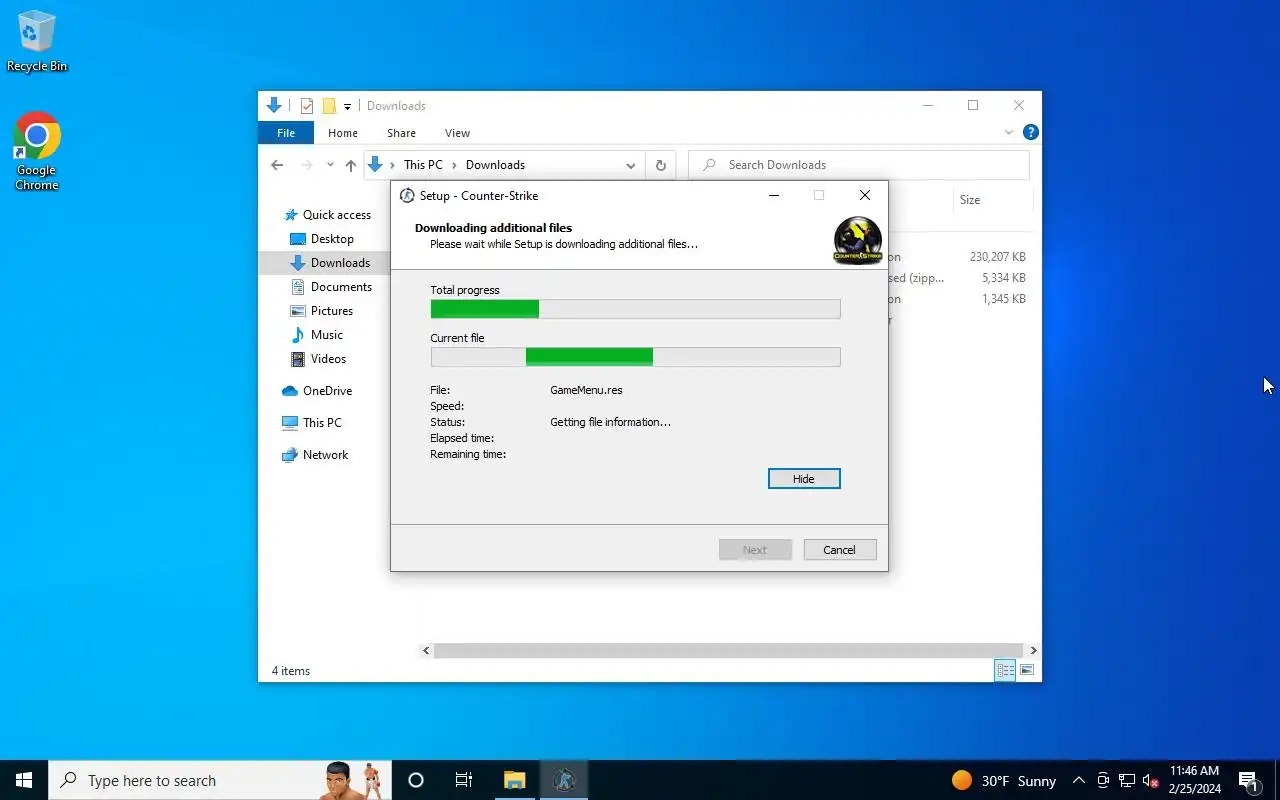
Task: Click the right scroll arrow in Explorer
Action: 1033,650
